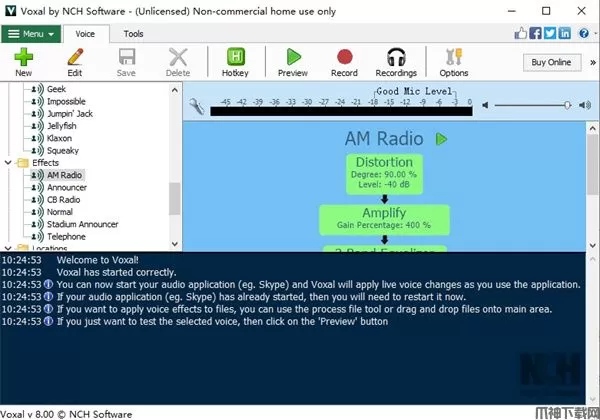
Task: Open the Amplify effect block
Action: pyautogui.click(x=385, y=219)
